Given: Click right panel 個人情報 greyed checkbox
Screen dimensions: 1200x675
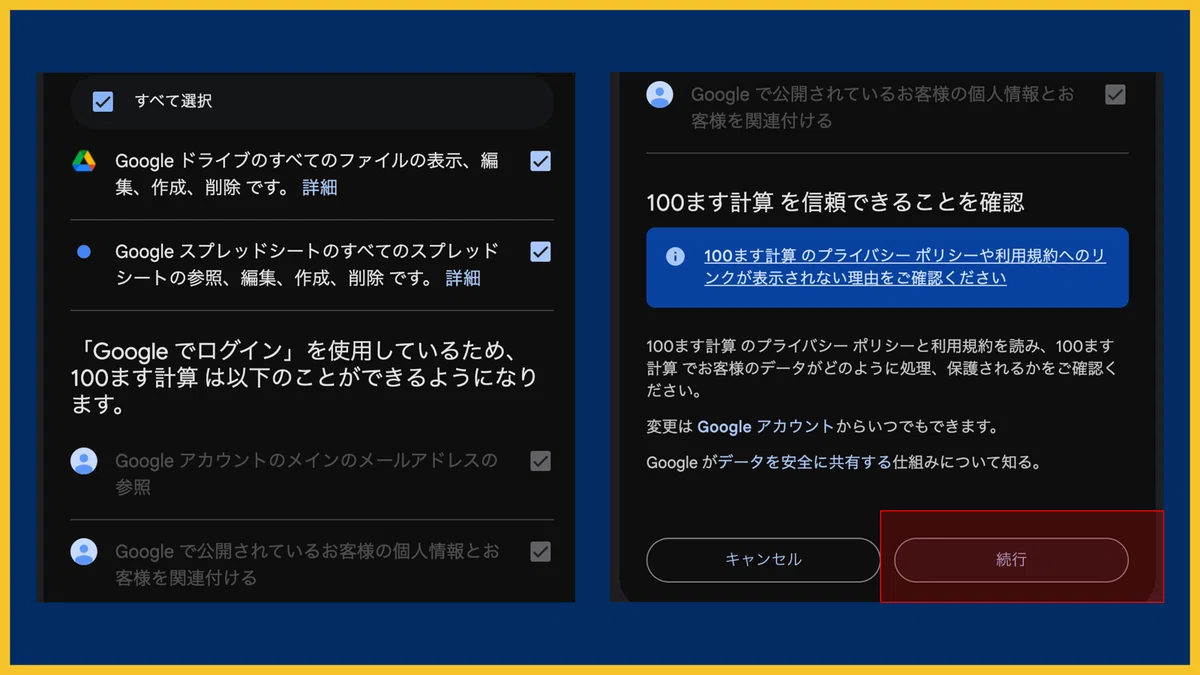Looking at the screenshot, I should click(x=1115, y=95).
